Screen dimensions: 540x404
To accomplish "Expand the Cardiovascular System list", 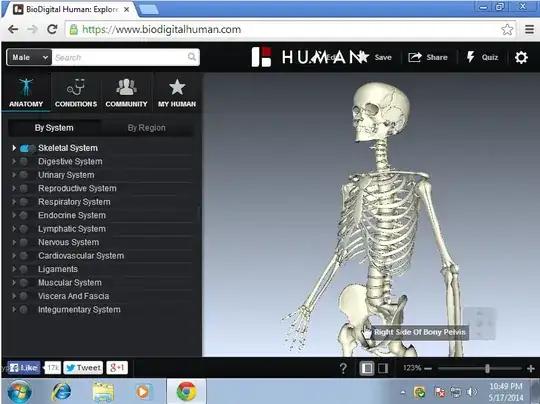I will 14,256.
